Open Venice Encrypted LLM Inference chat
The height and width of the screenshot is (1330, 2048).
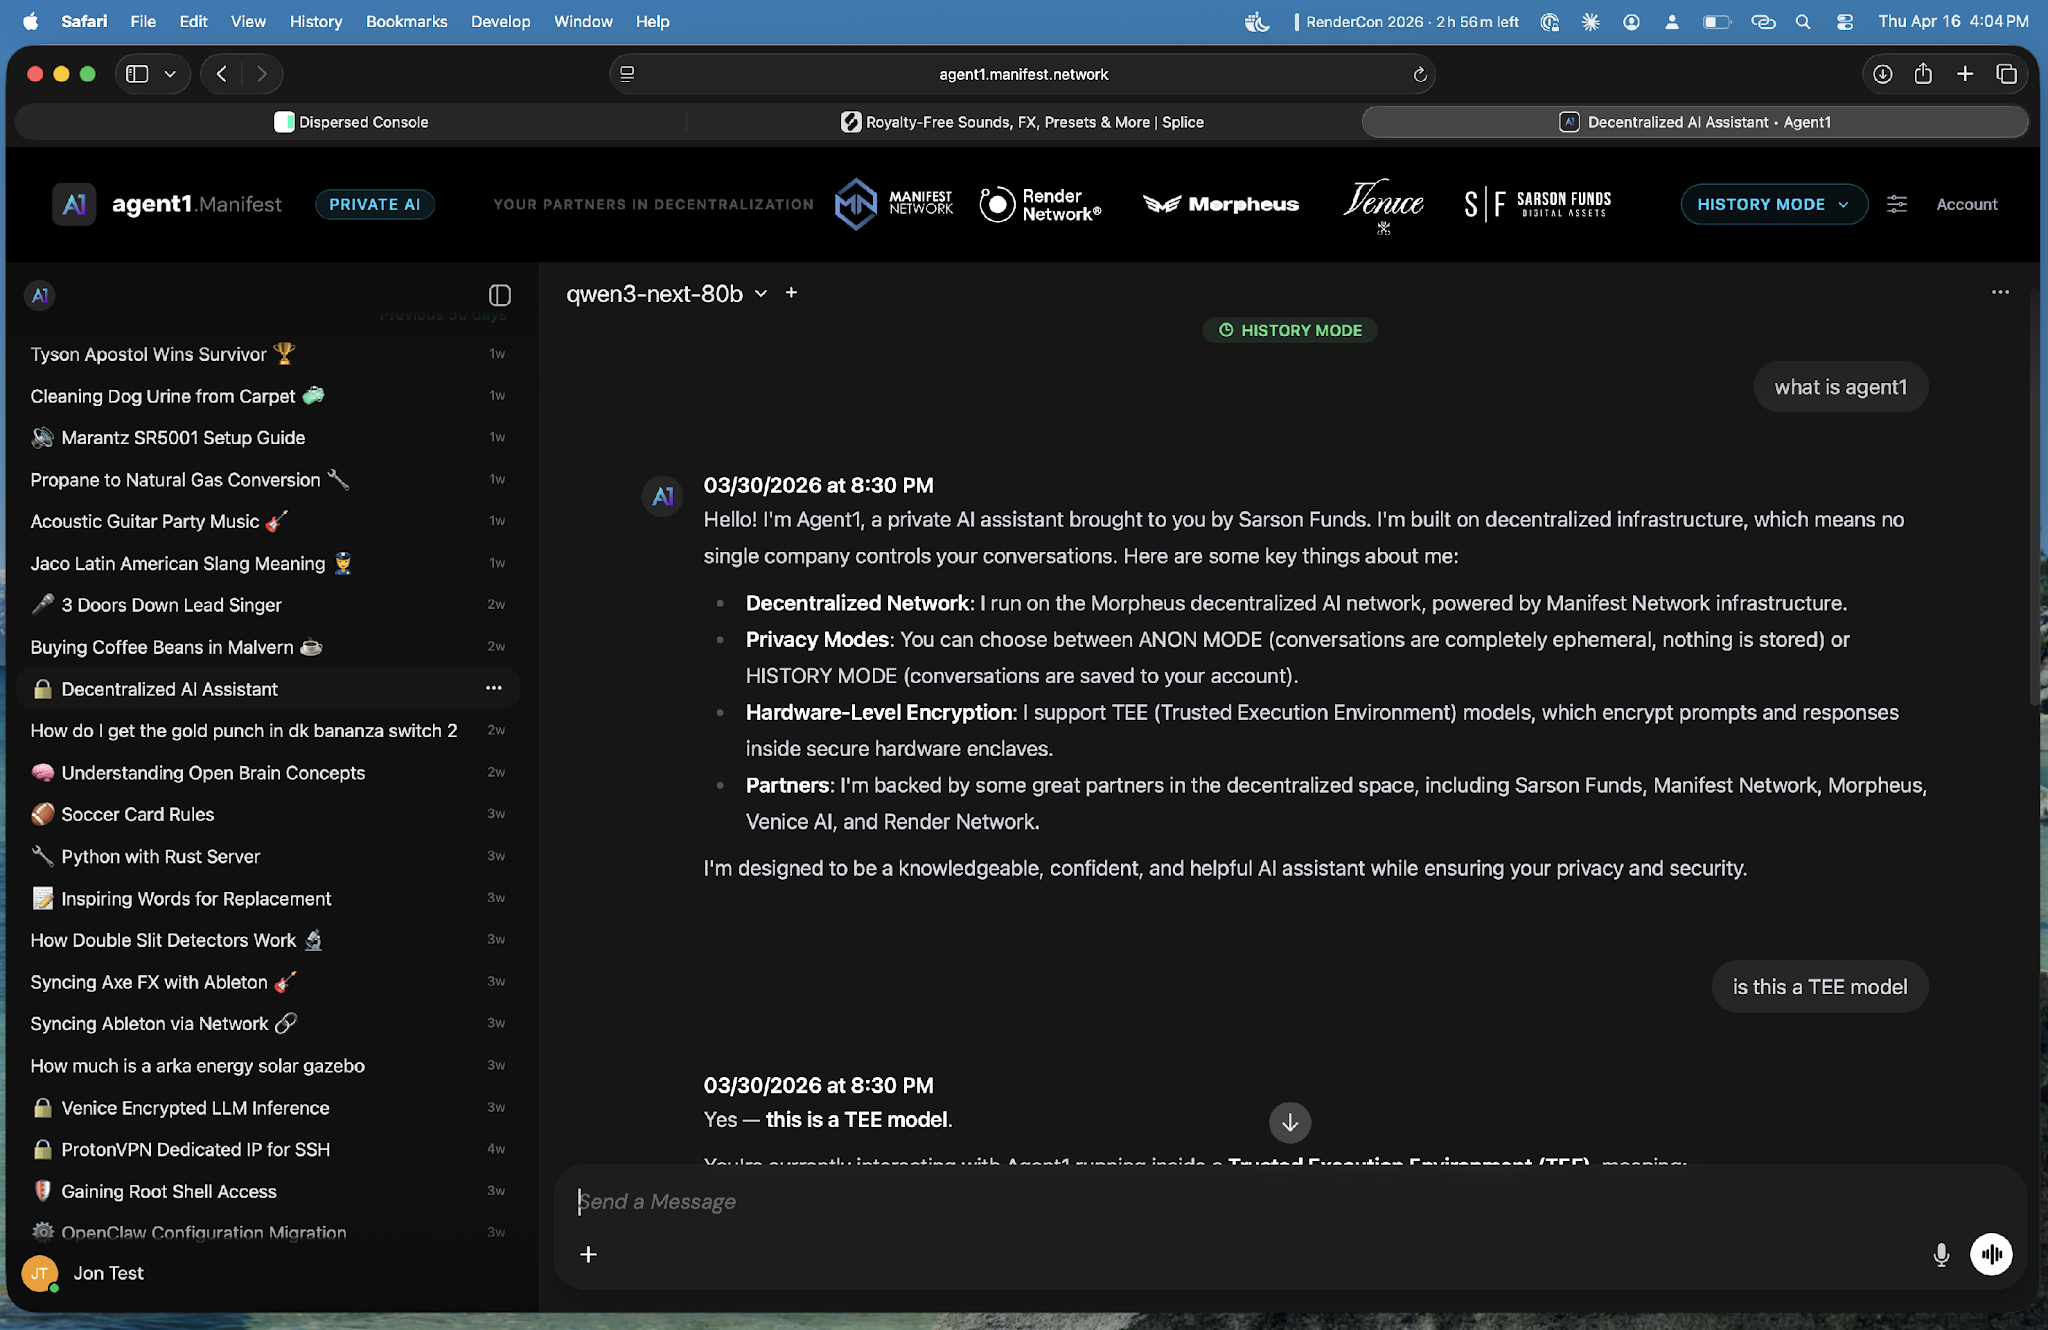click(x=268, y=1107)
